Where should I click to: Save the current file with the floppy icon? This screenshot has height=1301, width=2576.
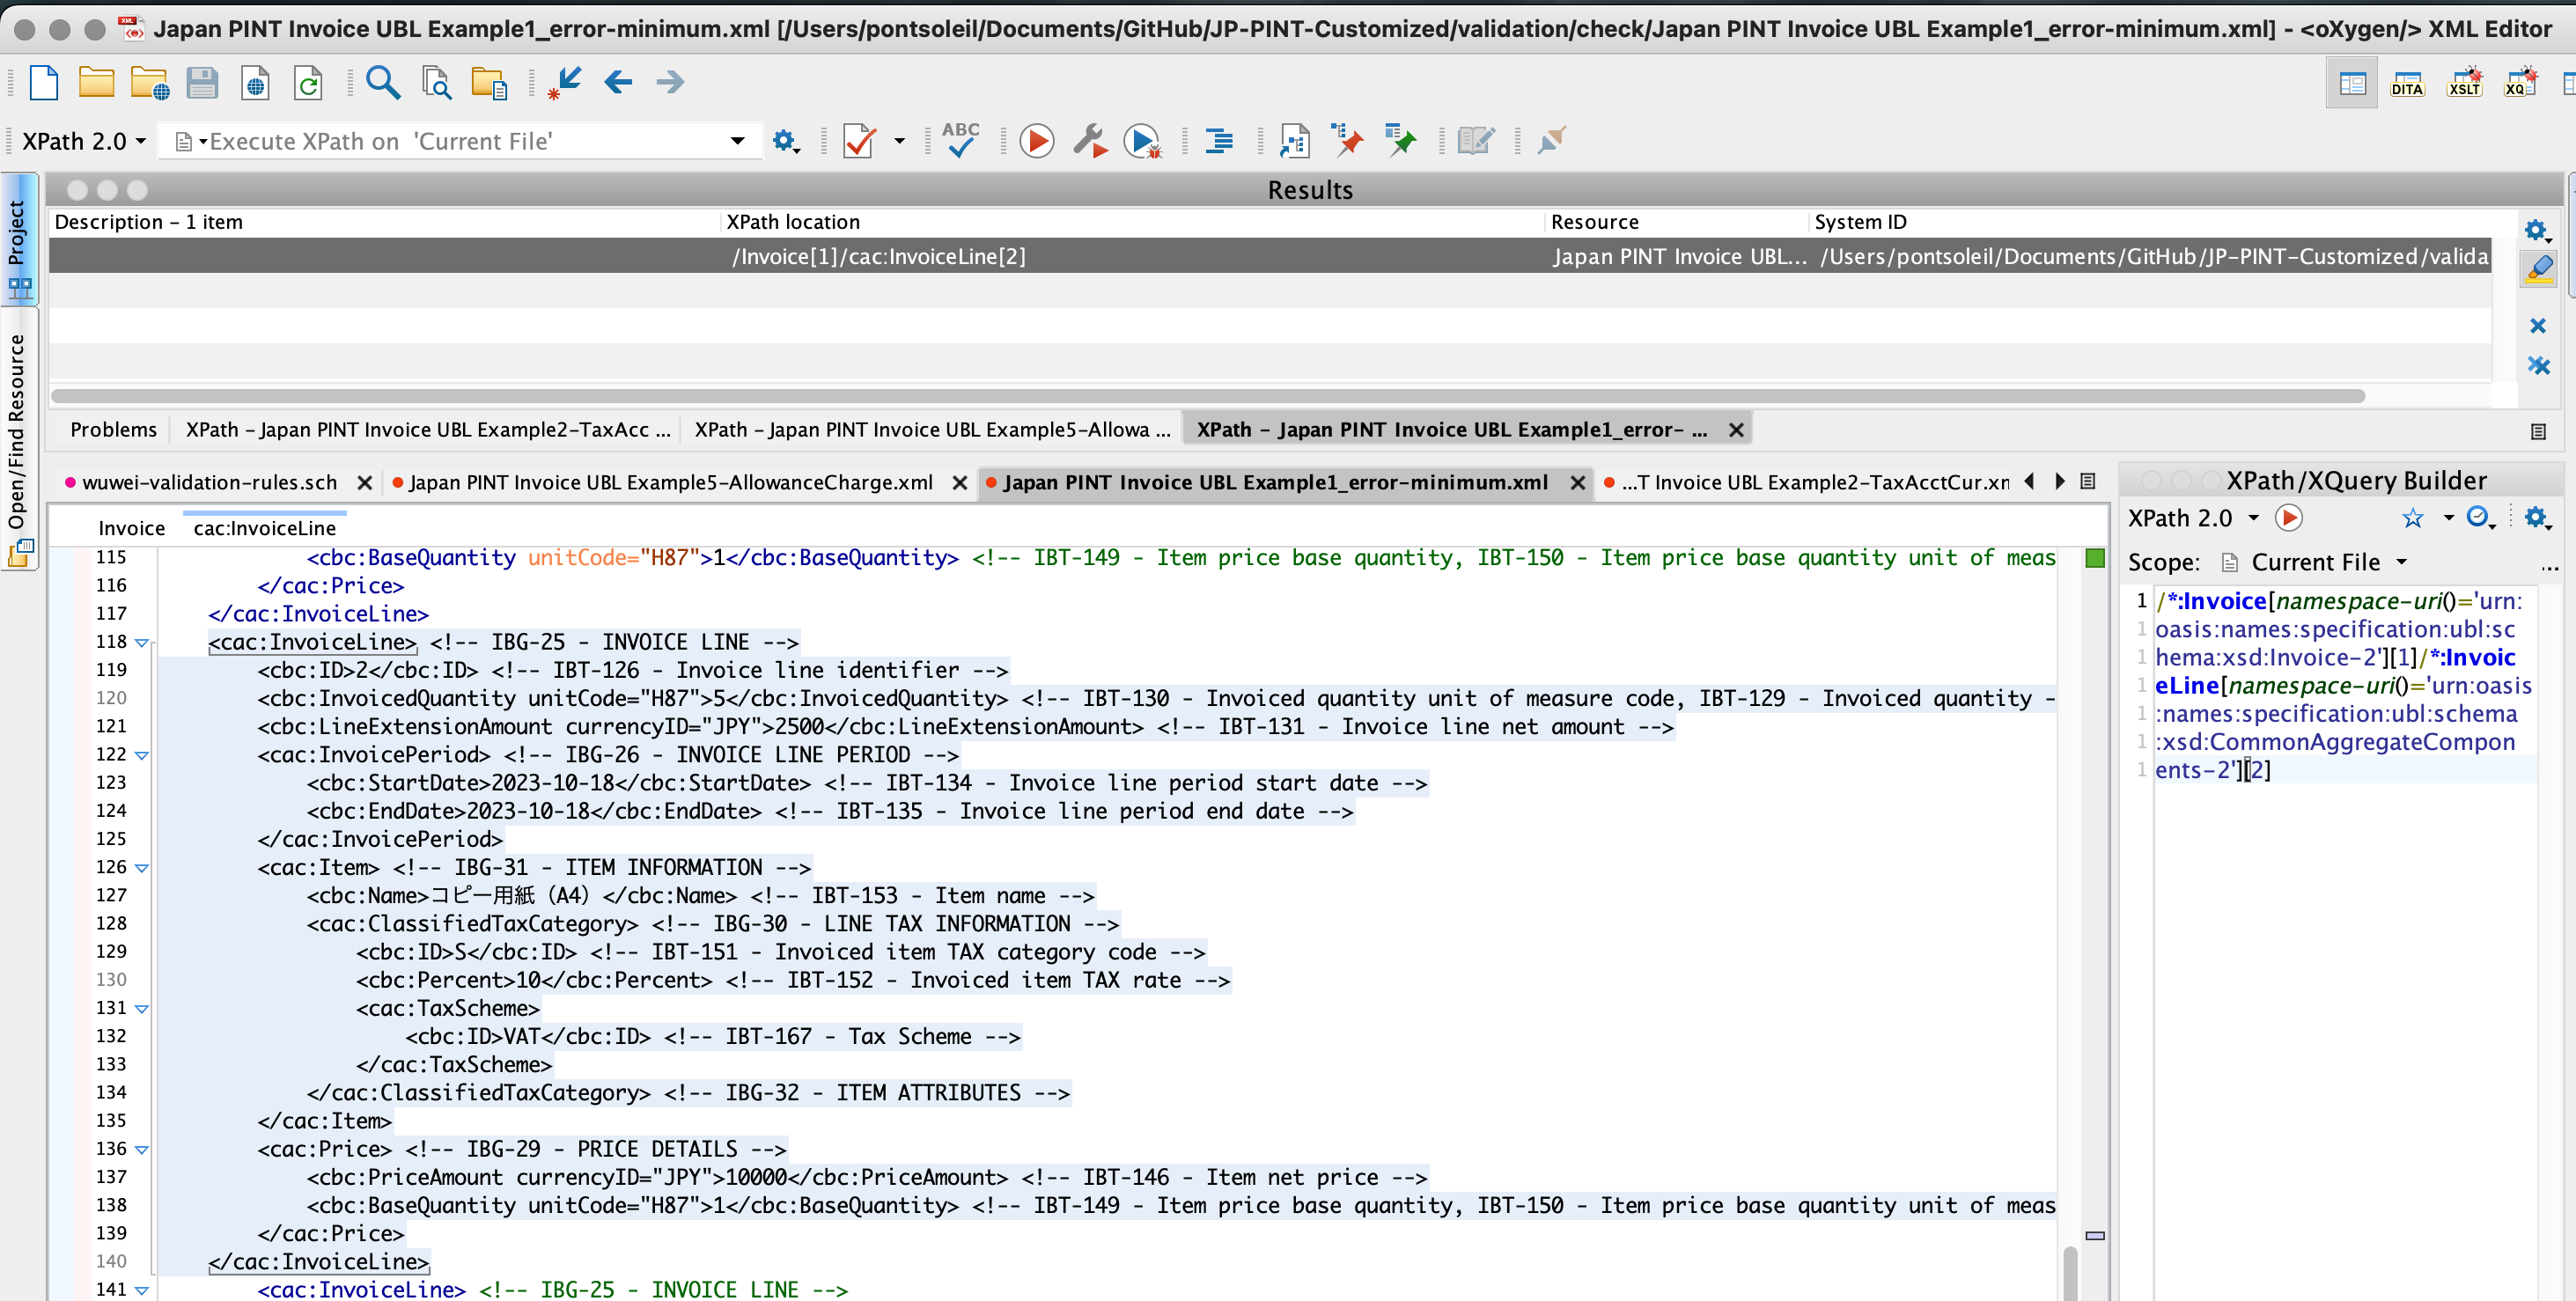[x=202, y=82]
